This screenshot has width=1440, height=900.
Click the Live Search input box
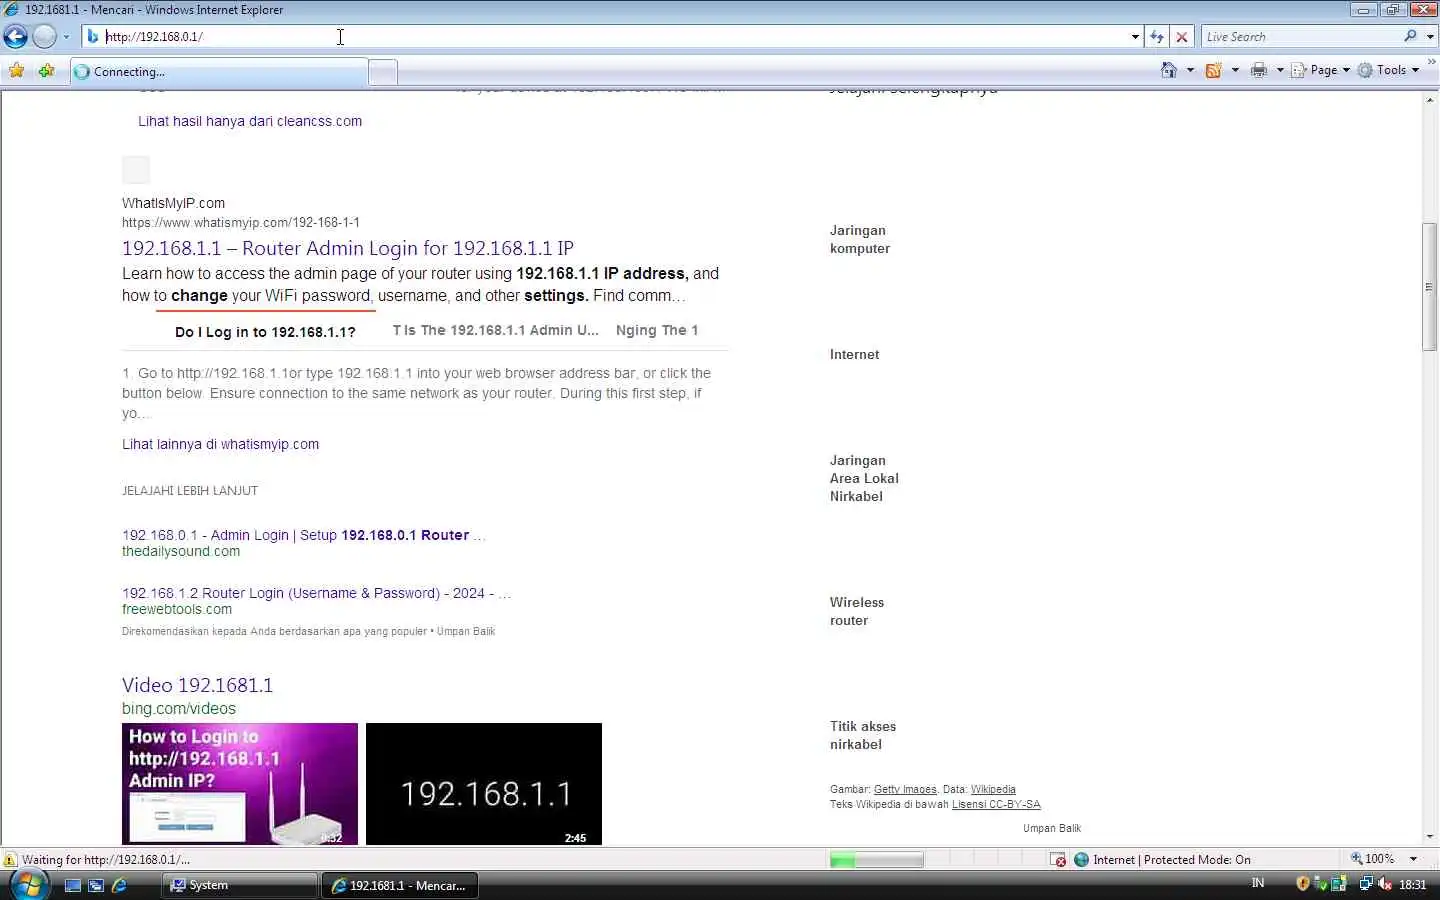coord(1300,37)
